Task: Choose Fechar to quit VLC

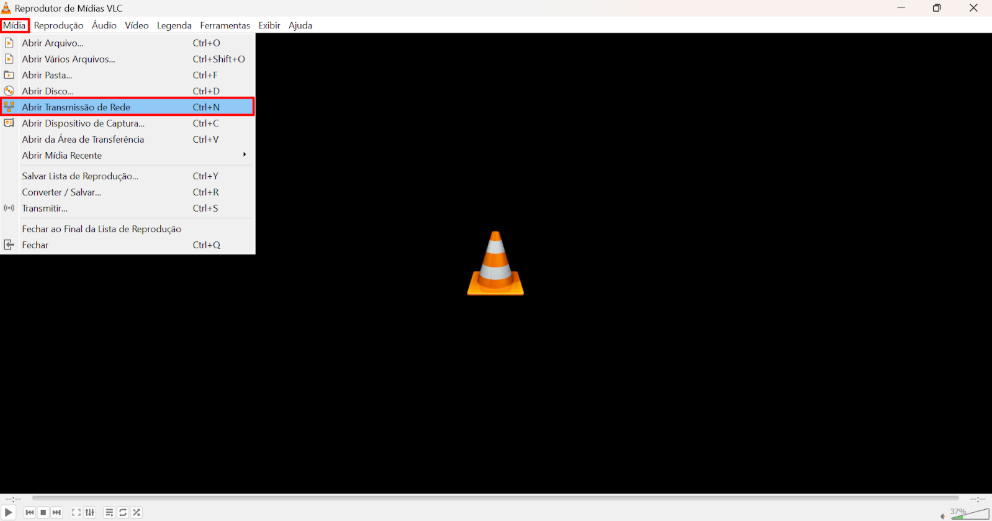Action: (128, 245)
